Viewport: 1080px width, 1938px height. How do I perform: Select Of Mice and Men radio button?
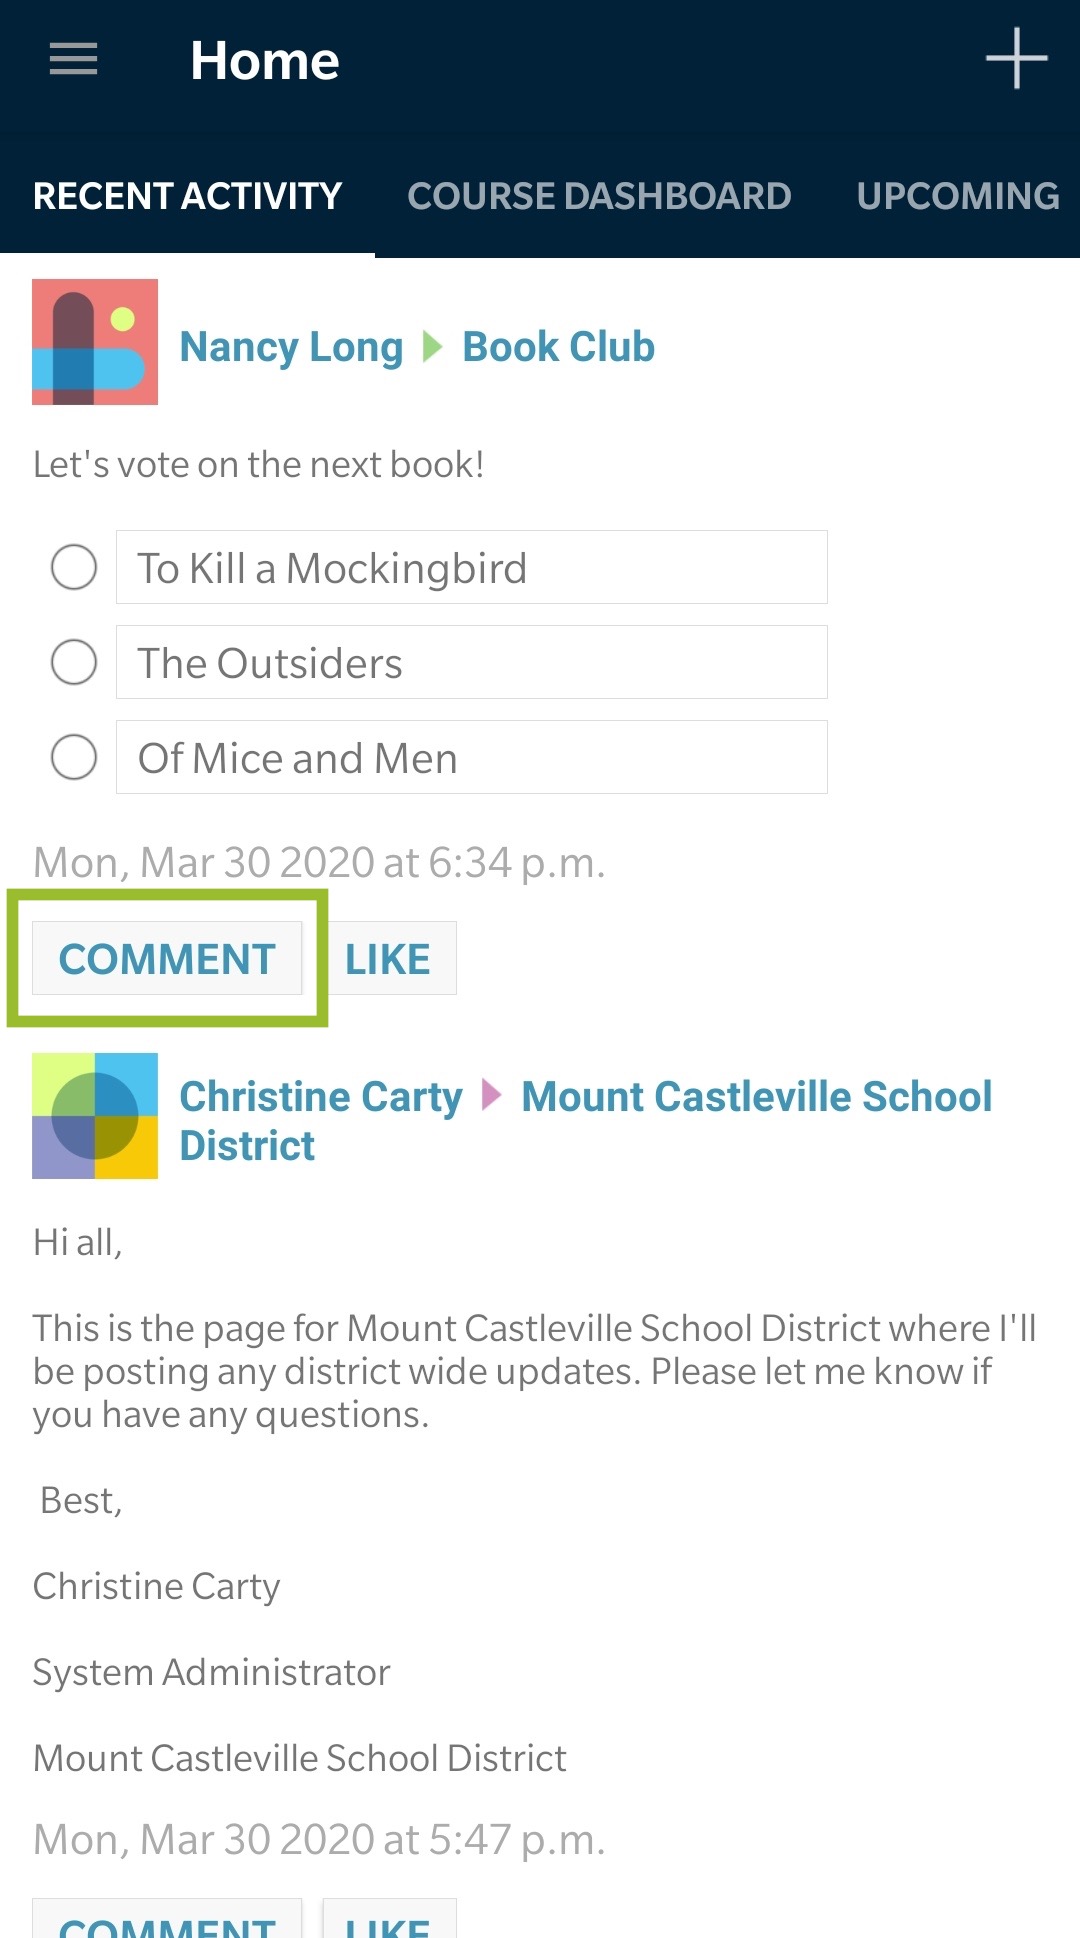tap(74, 757)
